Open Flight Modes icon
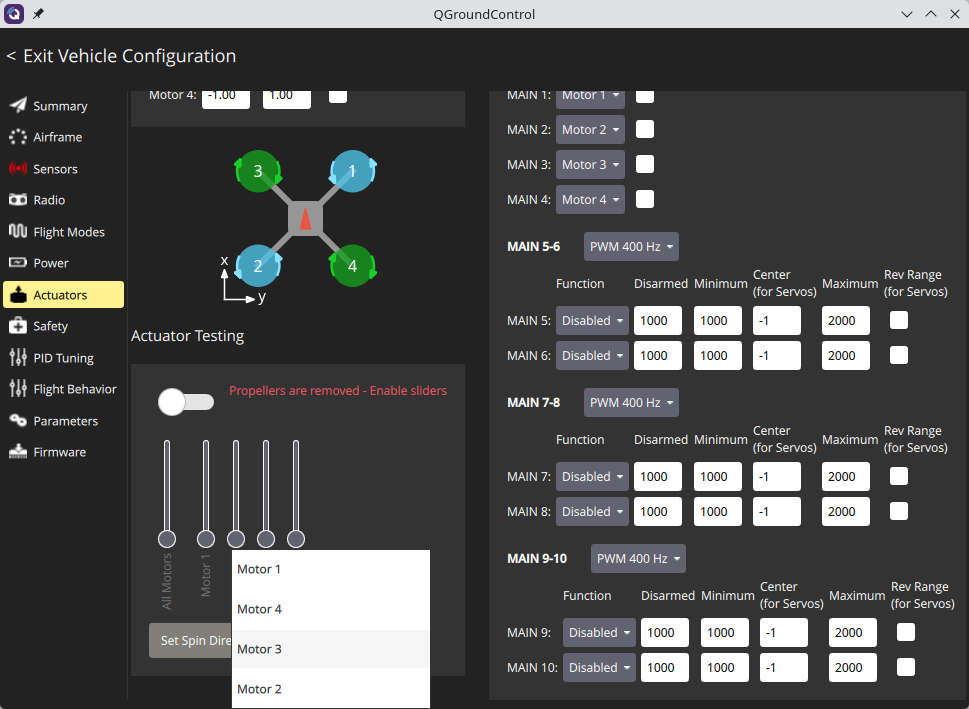 pos(18,232)
